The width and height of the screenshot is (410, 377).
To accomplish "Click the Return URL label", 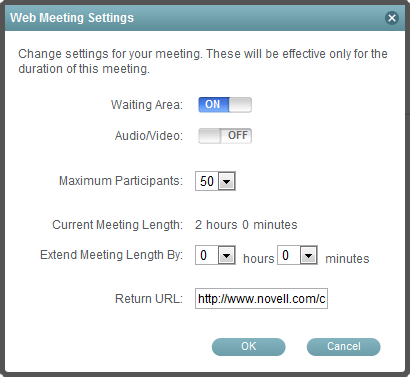I will coord(149,299).
